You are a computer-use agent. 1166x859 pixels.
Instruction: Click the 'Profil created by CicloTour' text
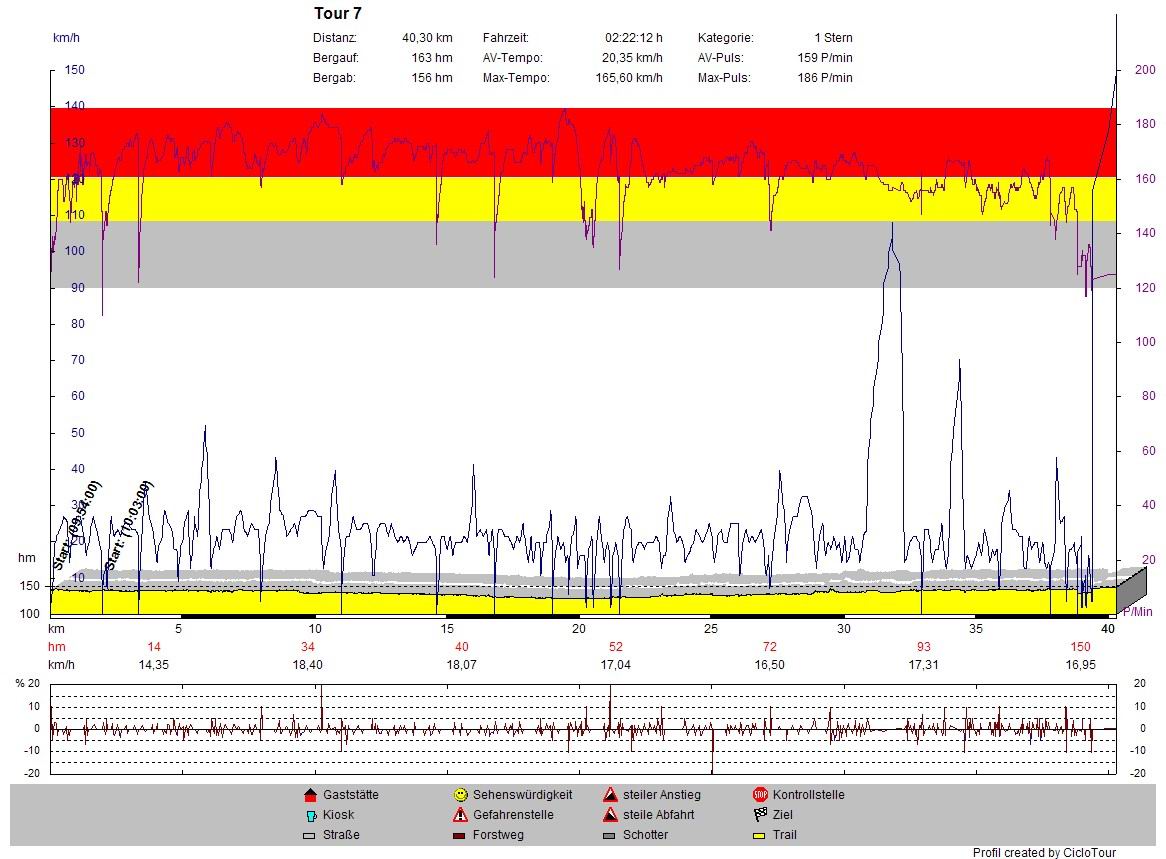click(x=1044, y=853)
